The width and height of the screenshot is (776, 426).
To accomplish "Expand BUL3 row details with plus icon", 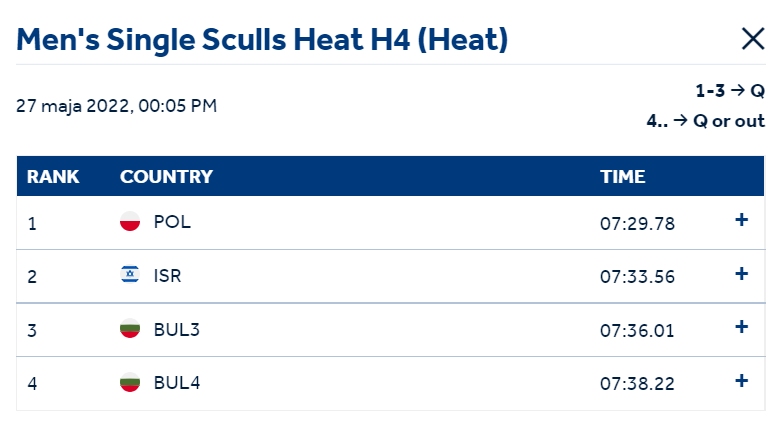I will (x=741, y=327).
